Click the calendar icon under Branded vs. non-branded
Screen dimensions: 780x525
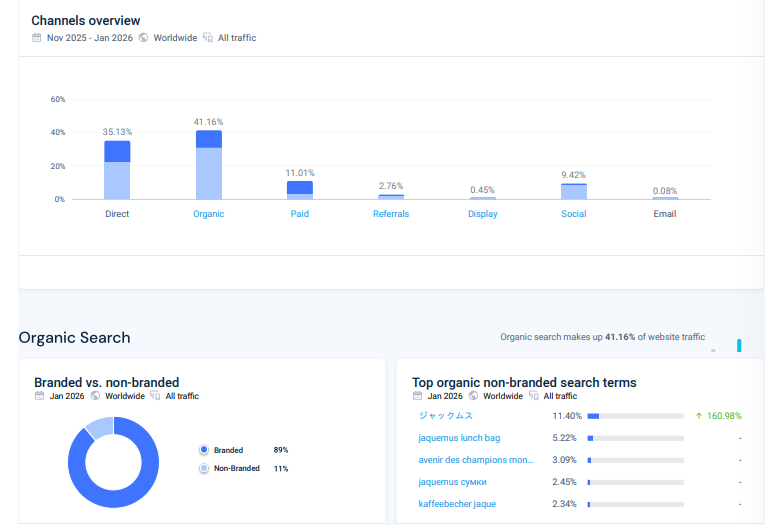[x=40, y=396]
